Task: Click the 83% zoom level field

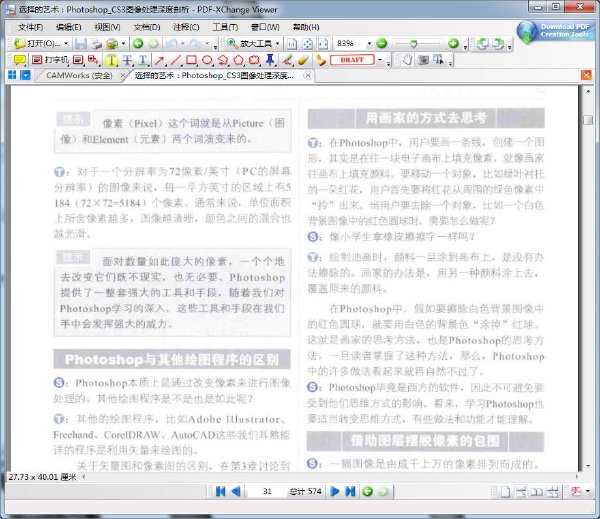Action: [350, 43]
